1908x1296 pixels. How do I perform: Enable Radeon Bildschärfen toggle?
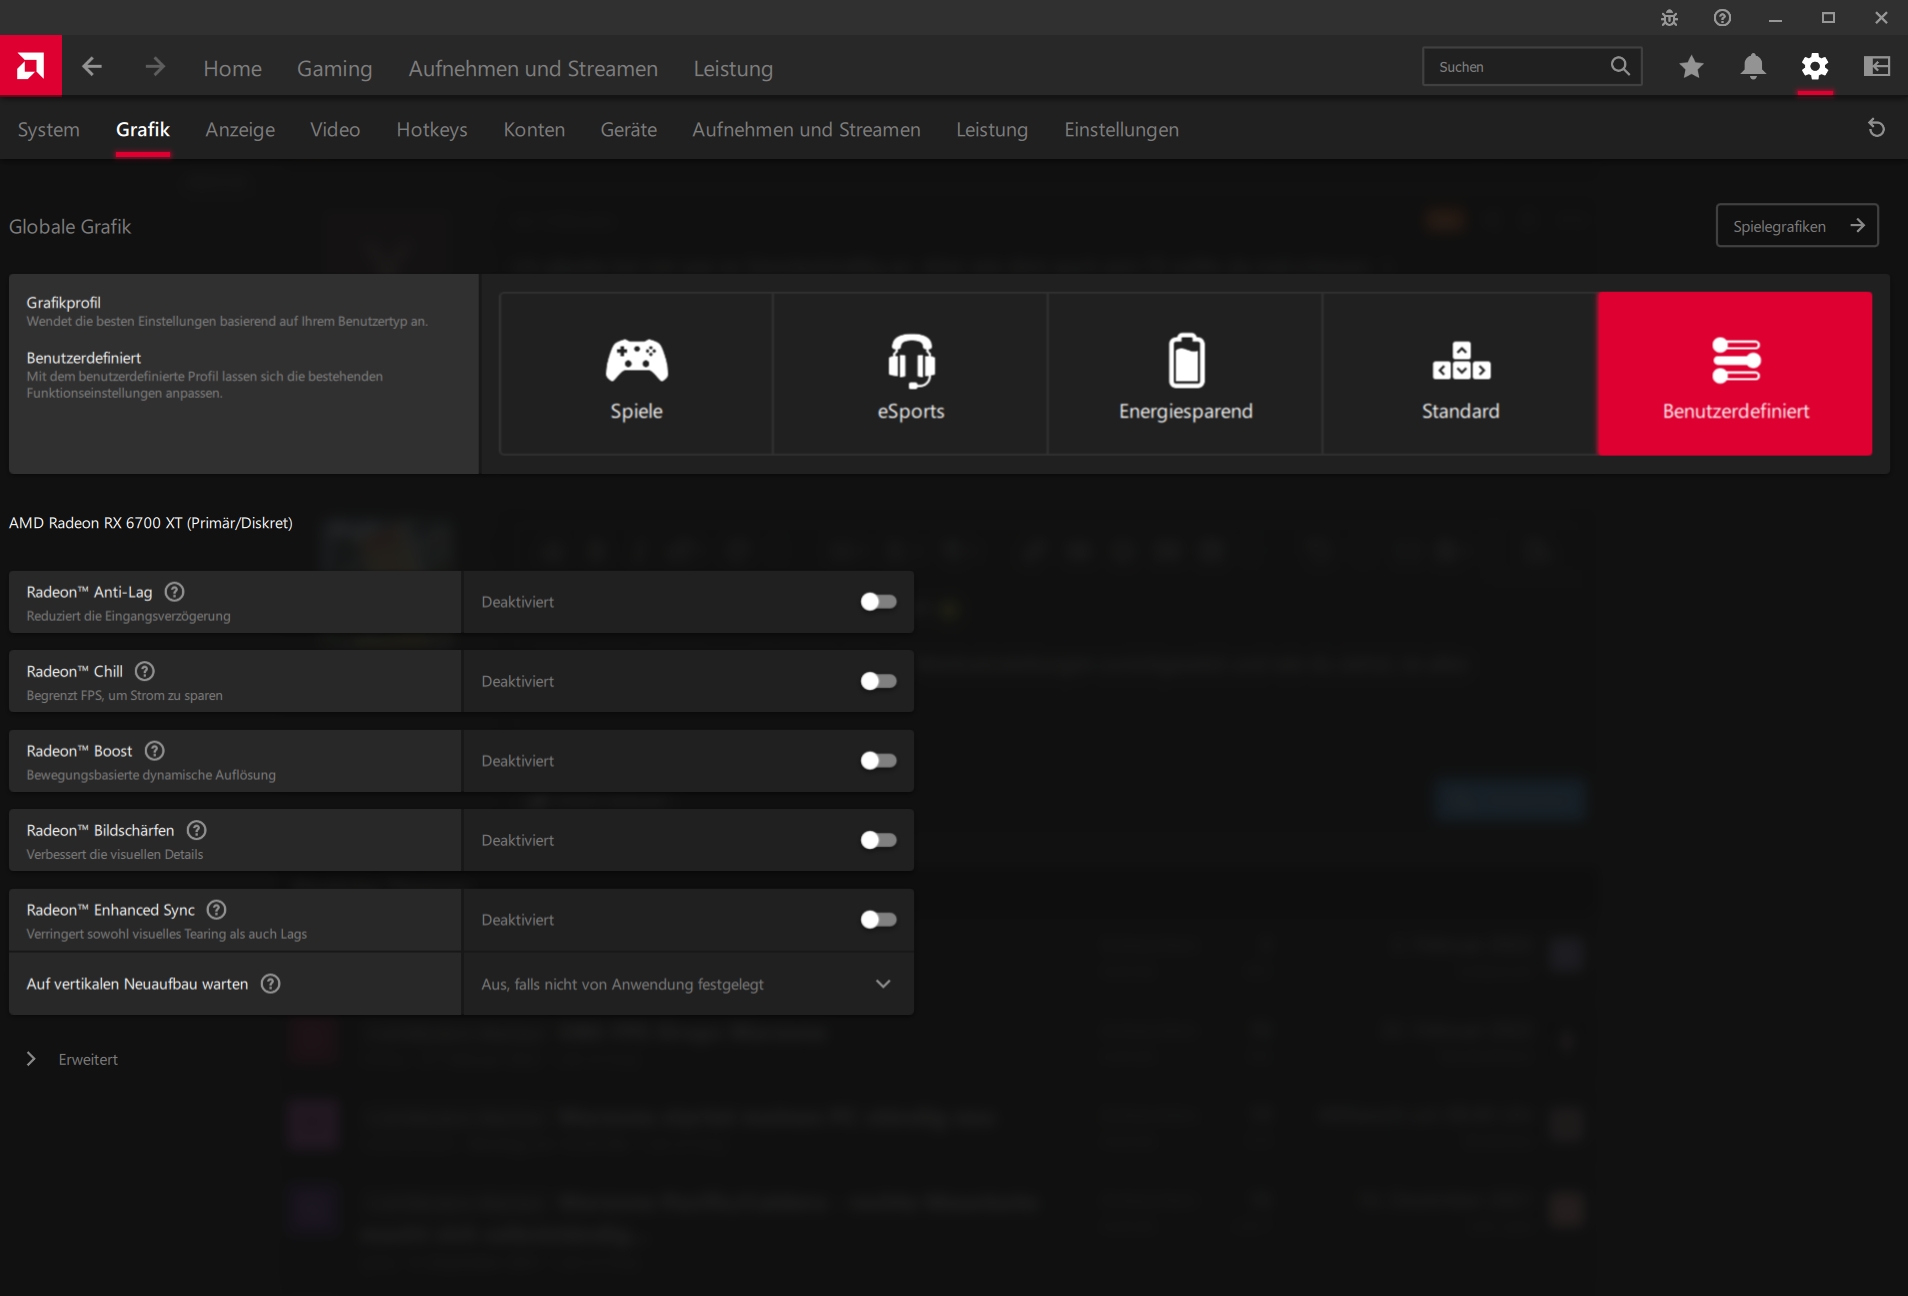(878, 840)
